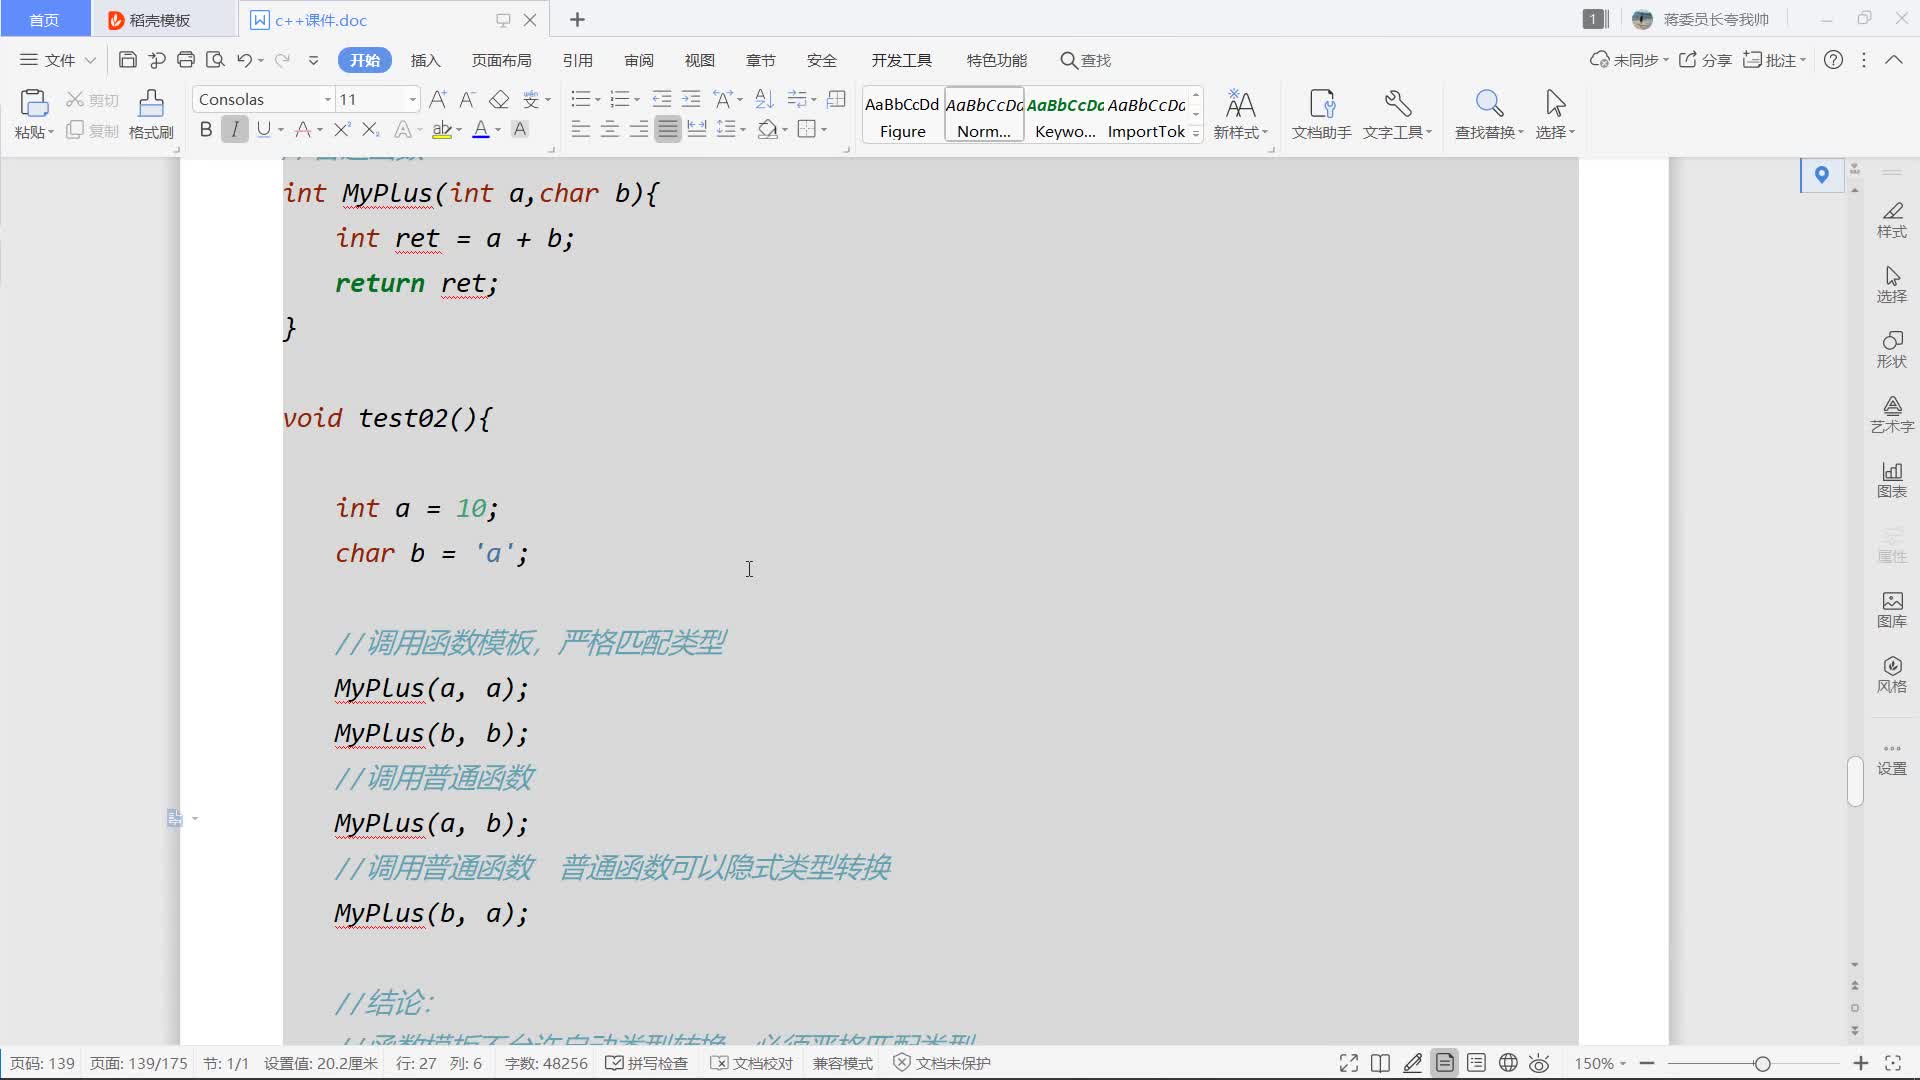The image size is (1920, 1080).
Task: Click 文档校对 in status bar
Action: 752,1063
